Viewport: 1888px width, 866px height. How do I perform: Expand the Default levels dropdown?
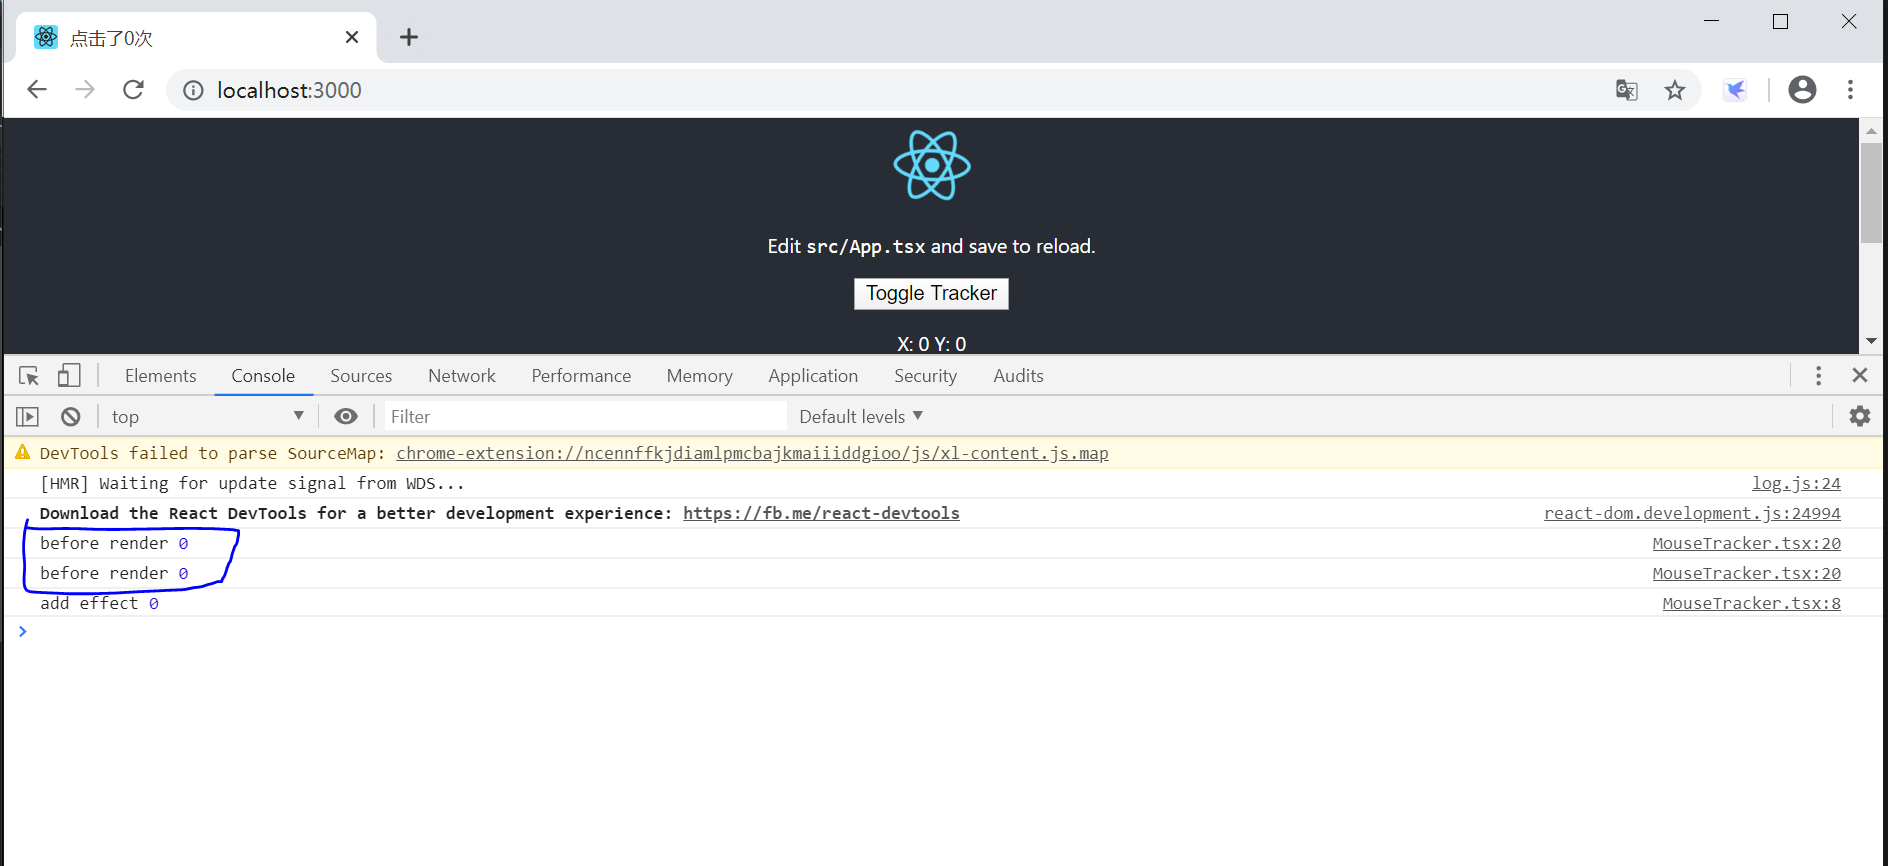(x=861, y=417)
